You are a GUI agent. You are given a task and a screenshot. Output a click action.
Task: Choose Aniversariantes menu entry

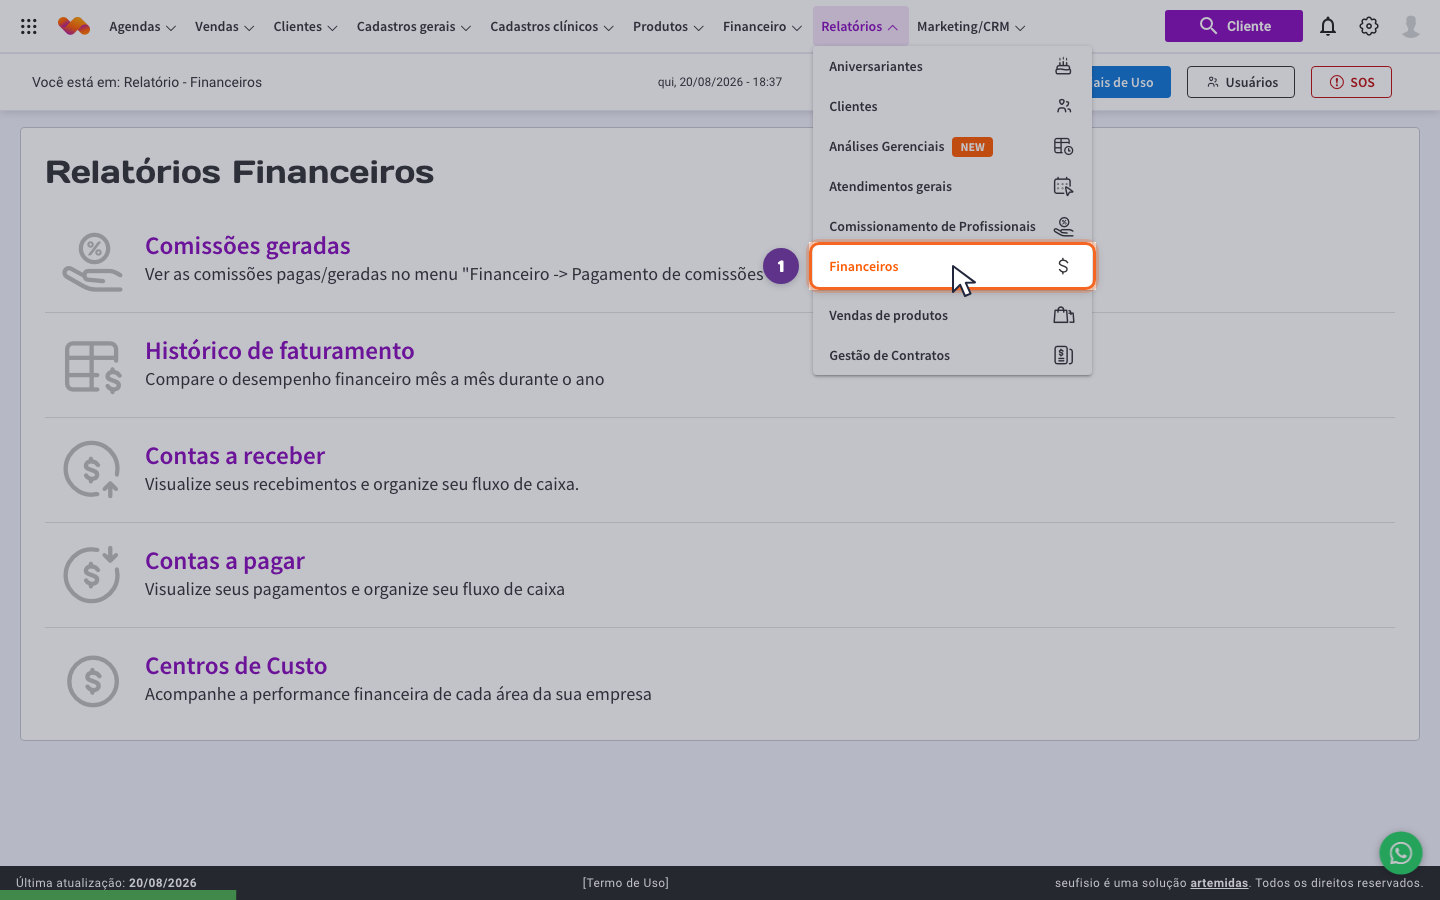tap(952, 66)
